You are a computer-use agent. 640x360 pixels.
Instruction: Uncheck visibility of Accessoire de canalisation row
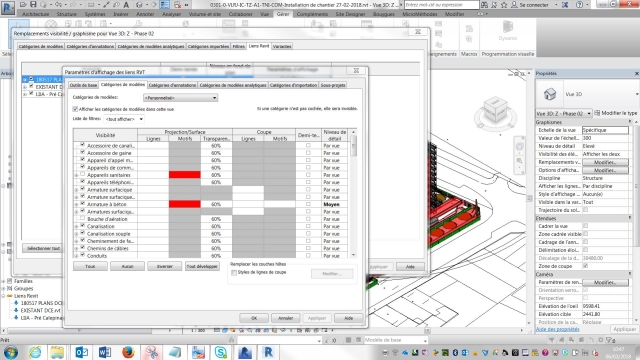click(82, 145)
